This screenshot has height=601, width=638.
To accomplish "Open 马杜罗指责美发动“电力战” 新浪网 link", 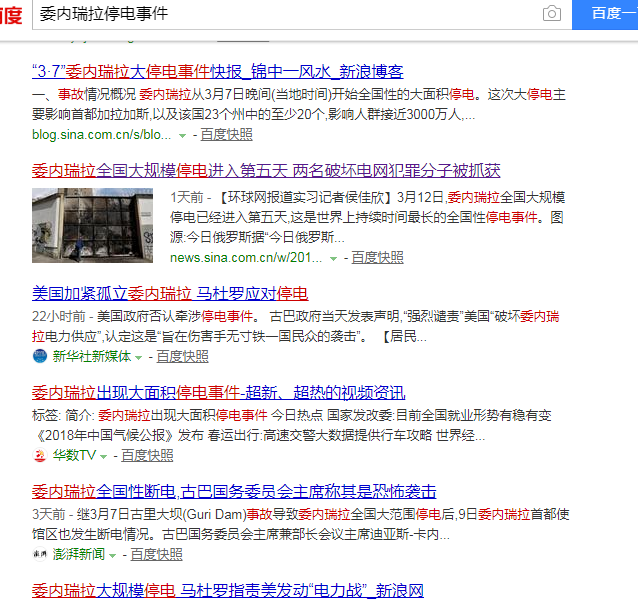I will pos(228,591).
